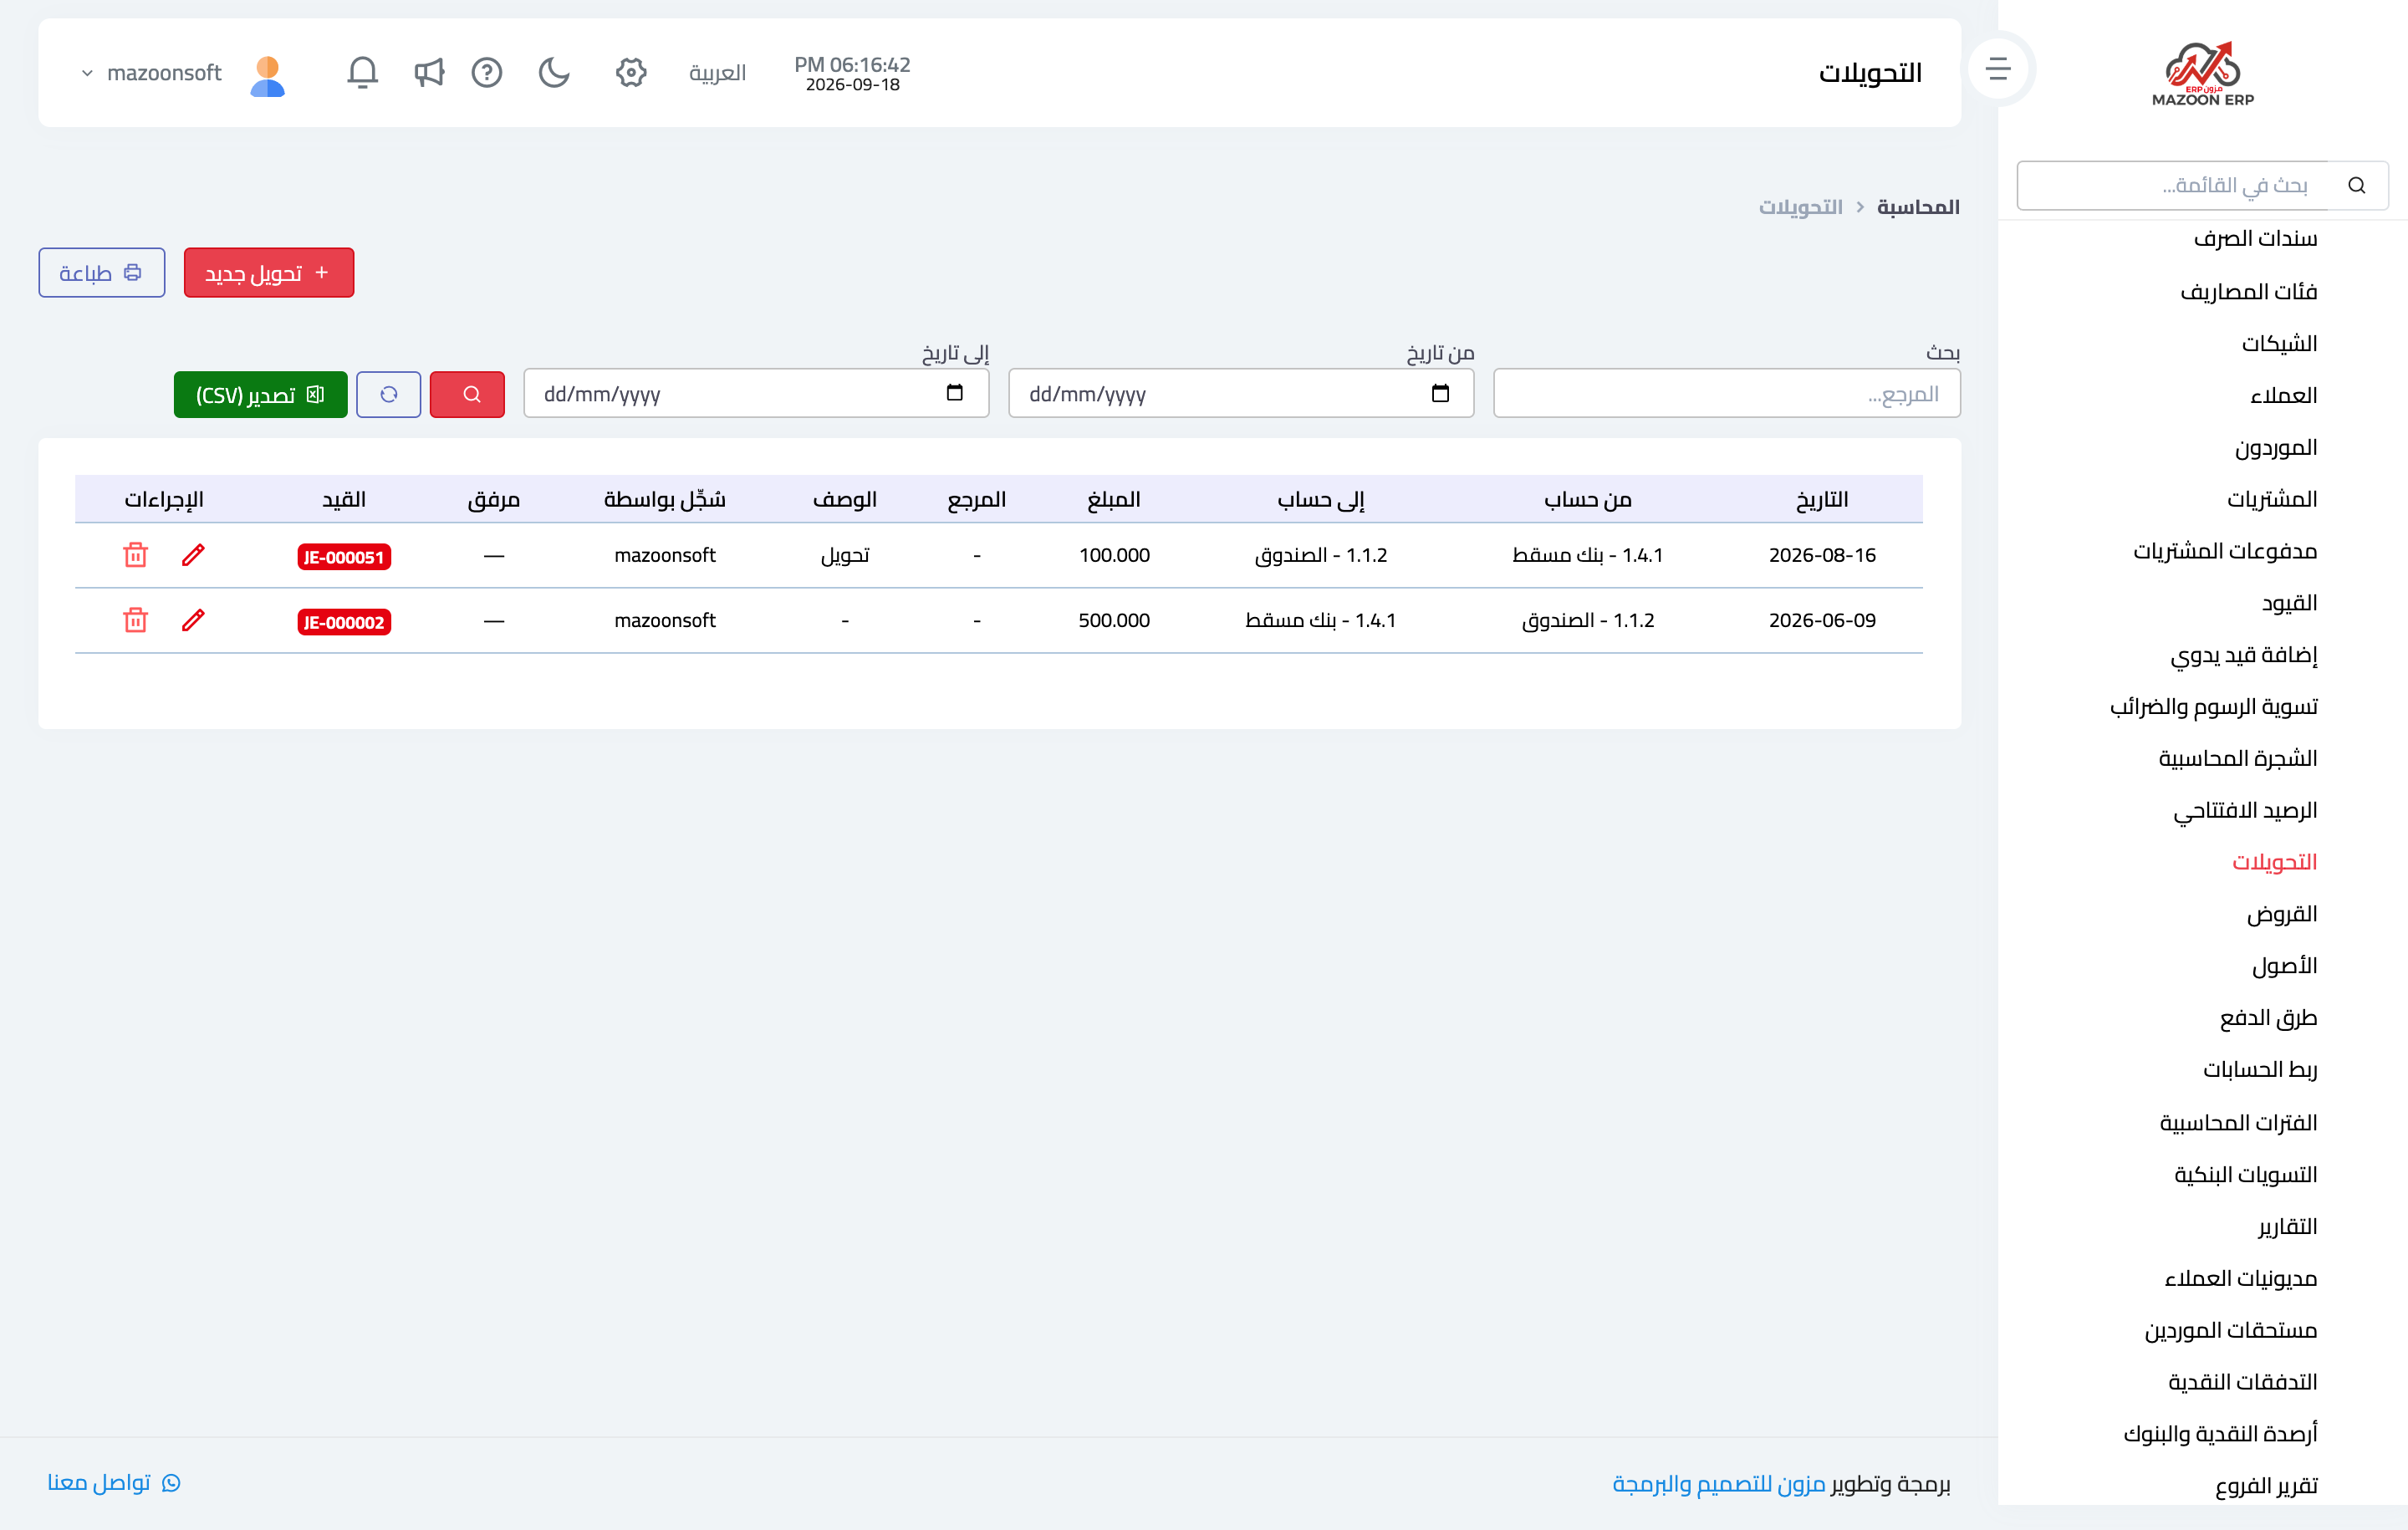
Task: Open طرق الدفع in sidebar
Action: point(2268,1018)
